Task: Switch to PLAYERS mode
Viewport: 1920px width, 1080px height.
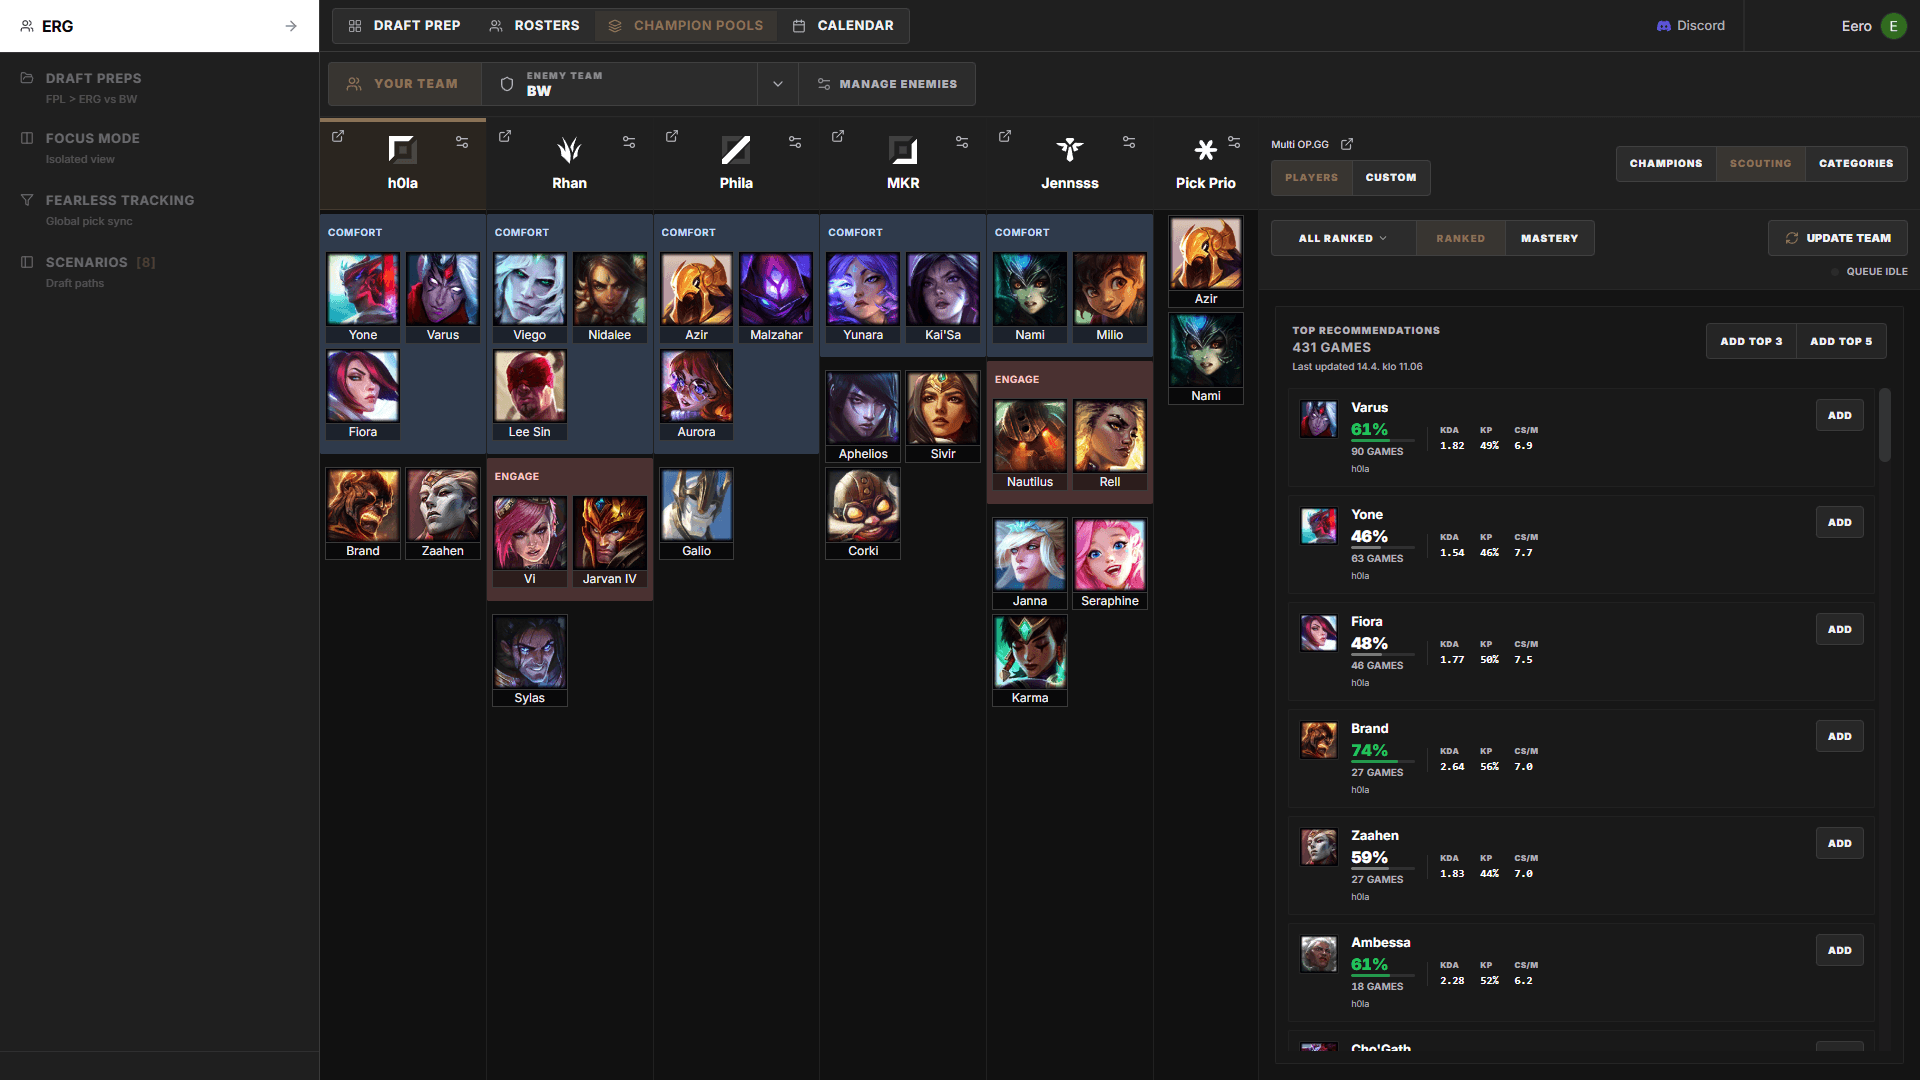Action: click(1311, 178)
